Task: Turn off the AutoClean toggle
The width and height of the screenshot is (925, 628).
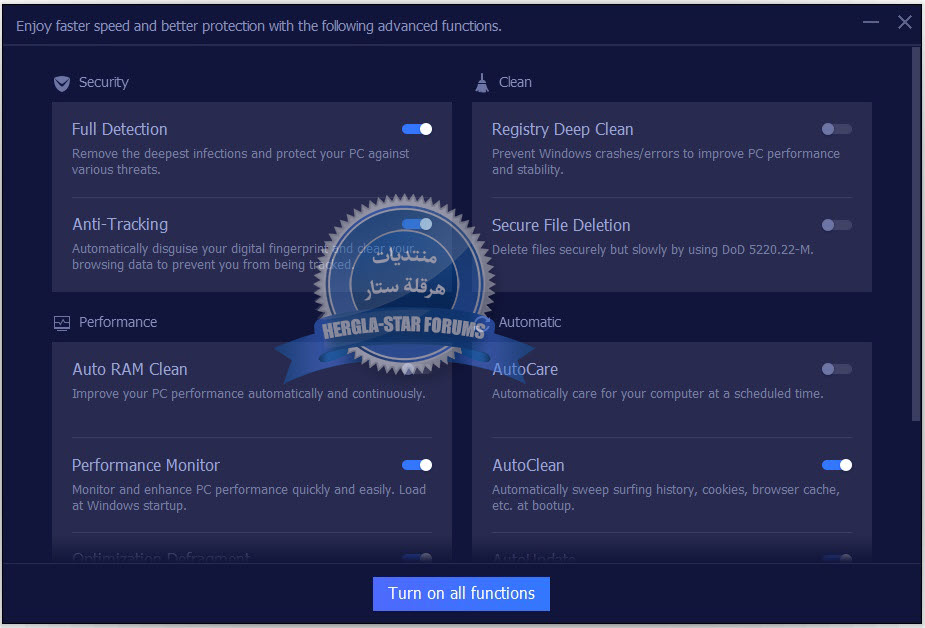Action: 837,465
